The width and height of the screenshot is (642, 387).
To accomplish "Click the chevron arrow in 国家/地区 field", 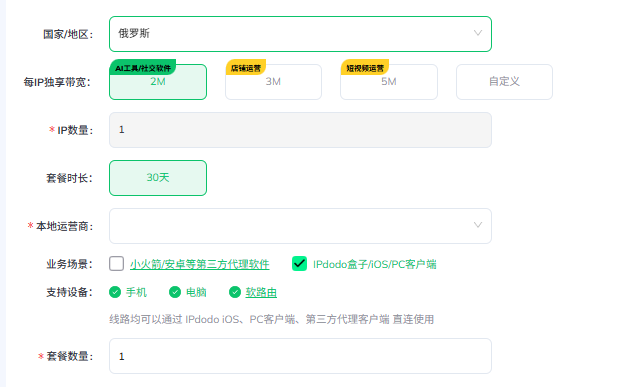I will tap(478, 33).
